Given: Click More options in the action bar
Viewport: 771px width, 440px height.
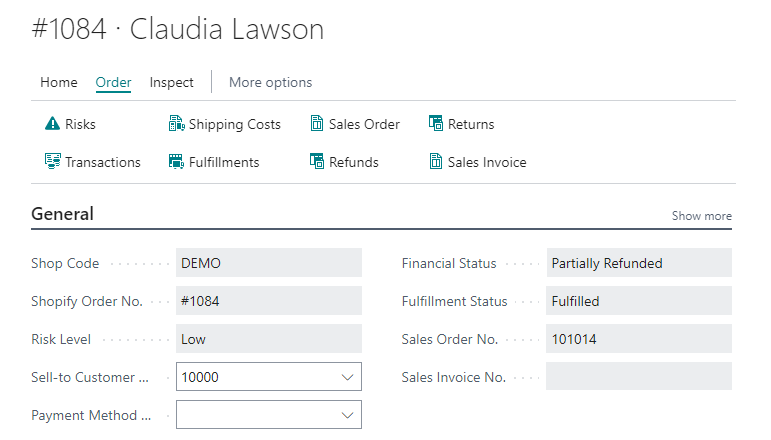Looking at the screenshot, I should coord(270,82).
